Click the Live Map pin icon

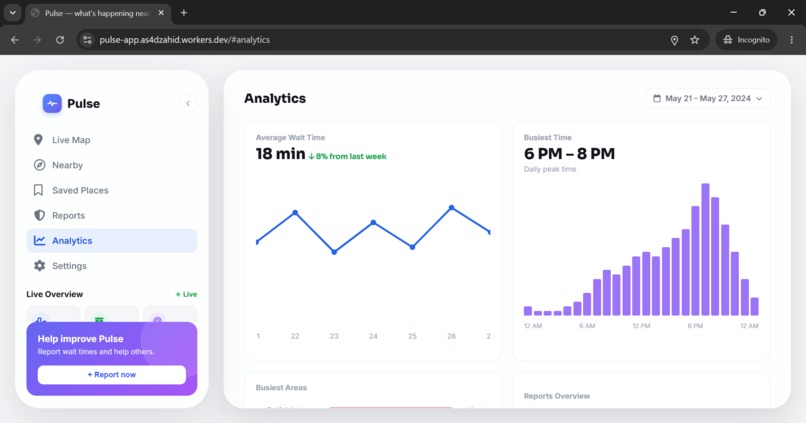(x=39, y=140)
